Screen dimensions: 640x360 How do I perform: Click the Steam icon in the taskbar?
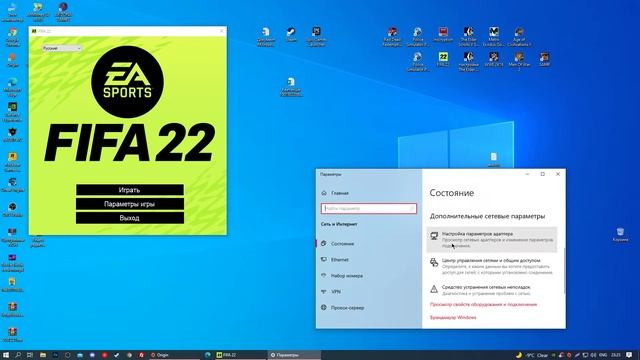click(x=117, y=355)
